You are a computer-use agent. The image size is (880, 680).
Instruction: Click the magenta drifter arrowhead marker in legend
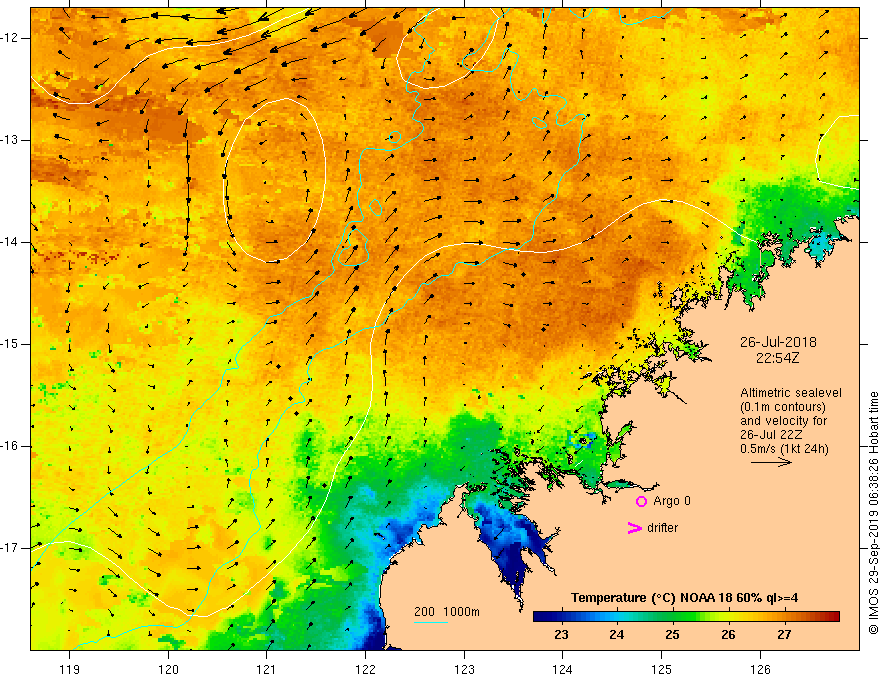pyautogui.click(x=634, y=528)
